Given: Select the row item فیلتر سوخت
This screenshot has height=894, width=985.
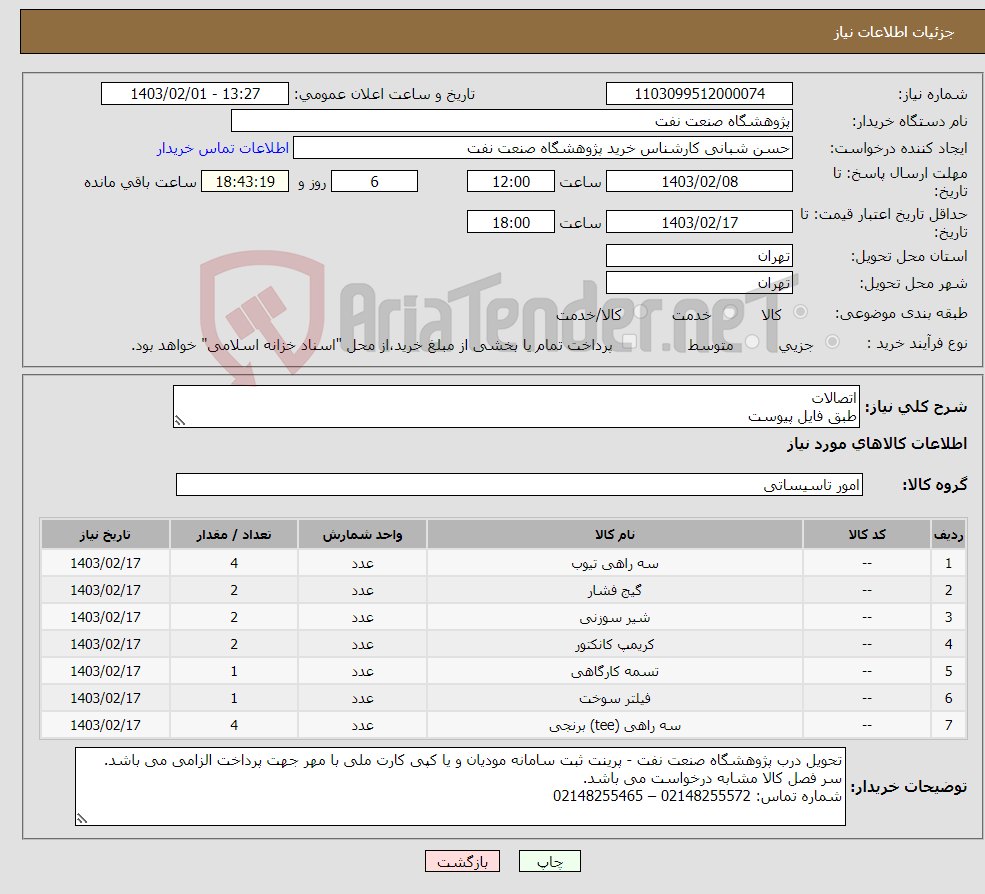Looking at the screenshot, I should coord(615,698).
